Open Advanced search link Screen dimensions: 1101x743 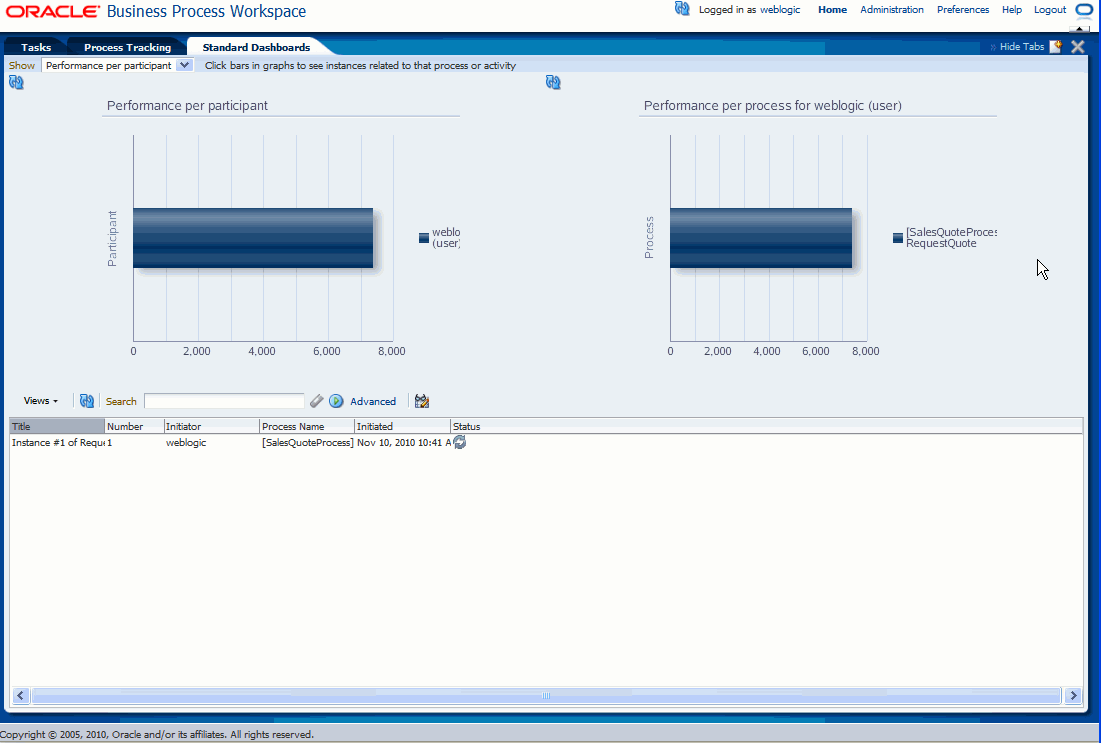pos(373,402)
